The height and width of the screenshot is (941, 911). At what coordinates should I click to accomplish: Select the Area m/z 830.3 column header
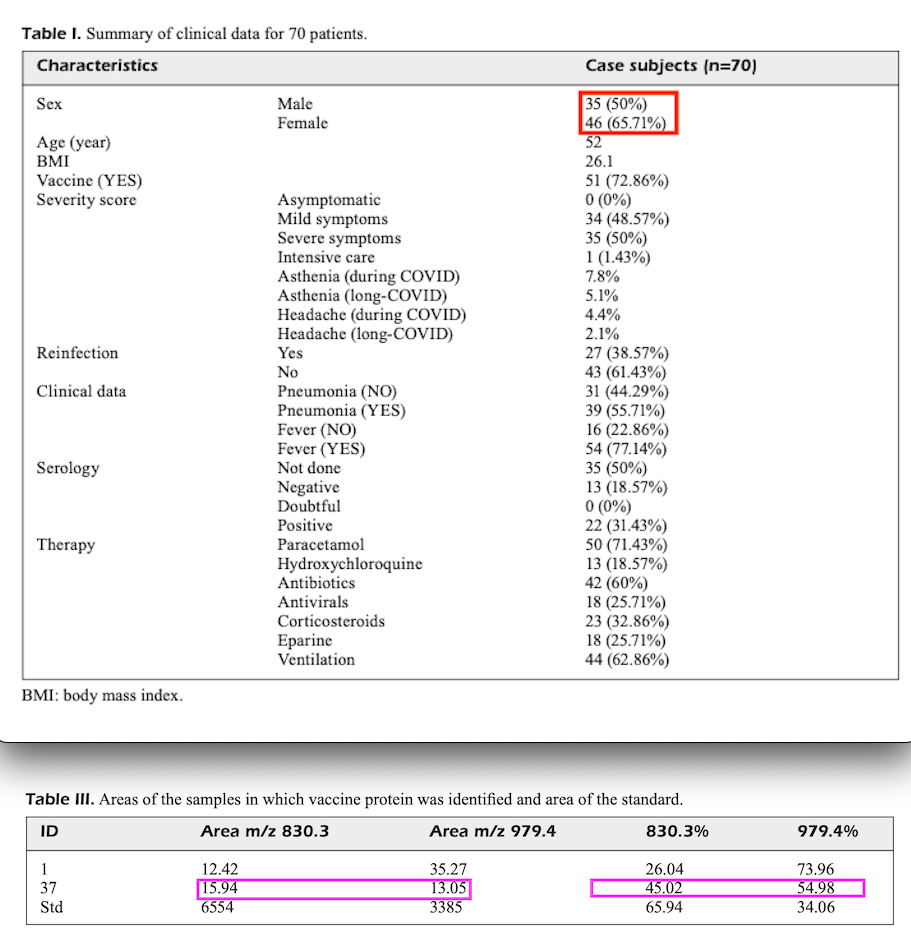coord(264,831)
